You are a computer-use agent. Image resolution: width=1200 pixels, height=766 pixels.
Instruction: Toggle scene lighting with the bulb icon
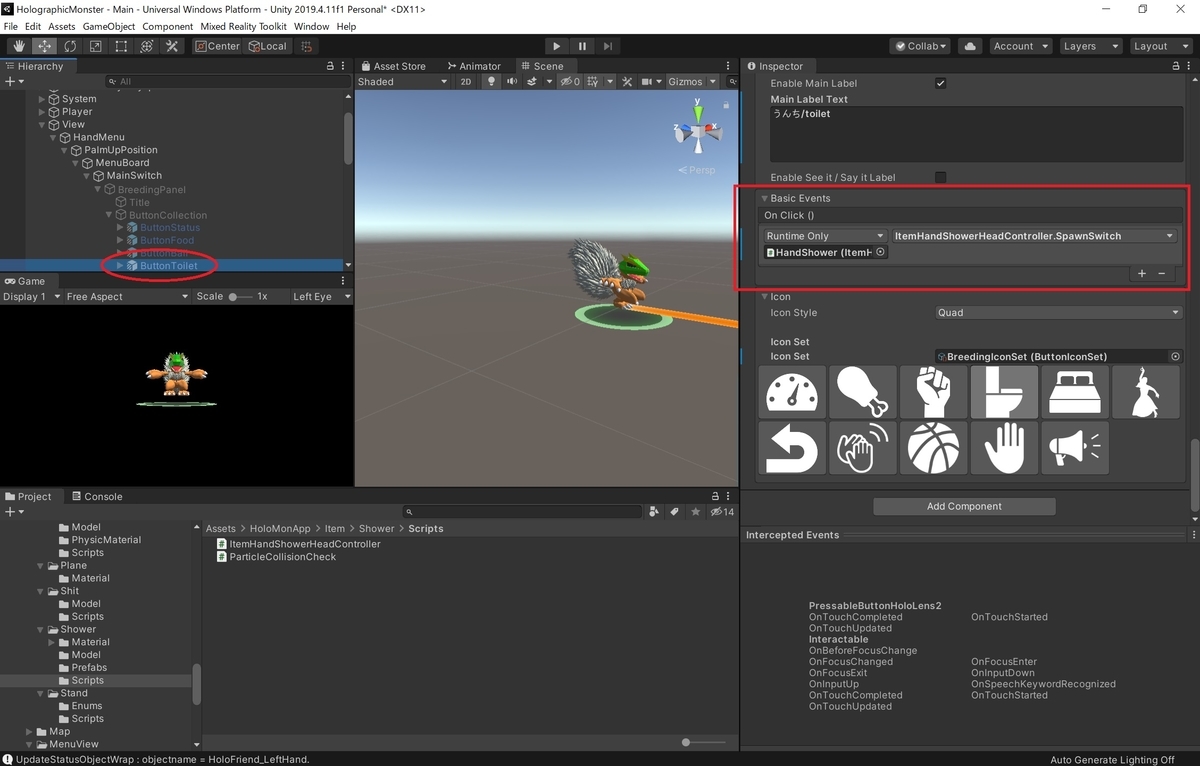491,82
